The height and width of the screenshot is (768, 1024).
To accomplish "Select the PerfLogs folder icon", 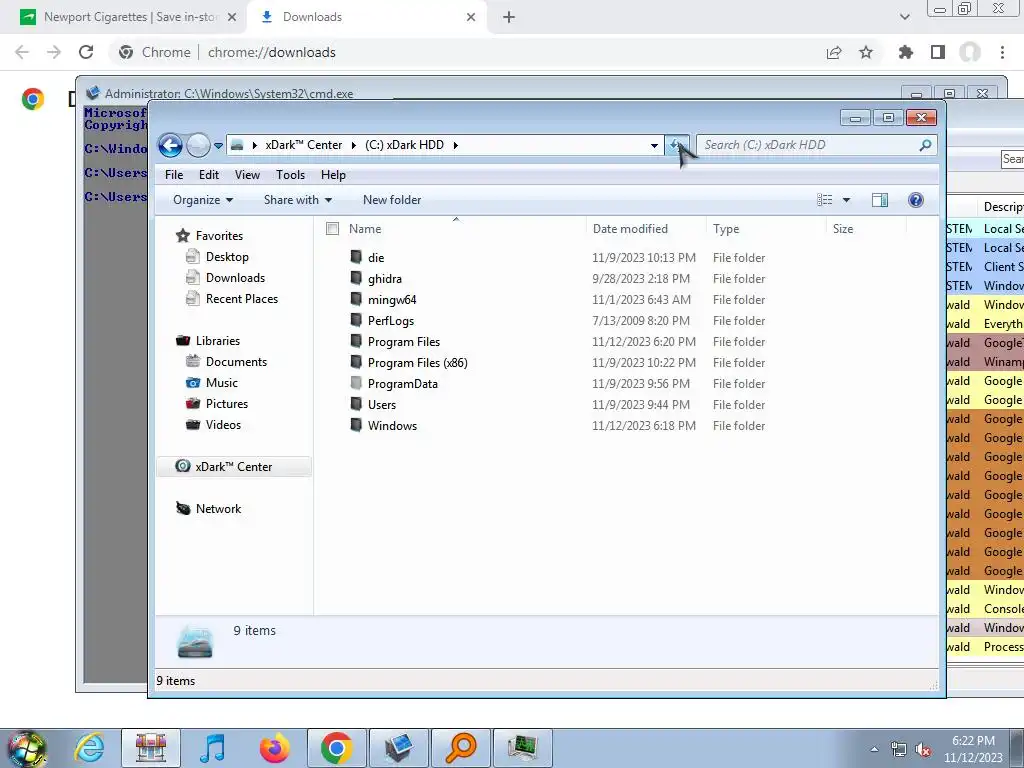I will coord(356,320).
